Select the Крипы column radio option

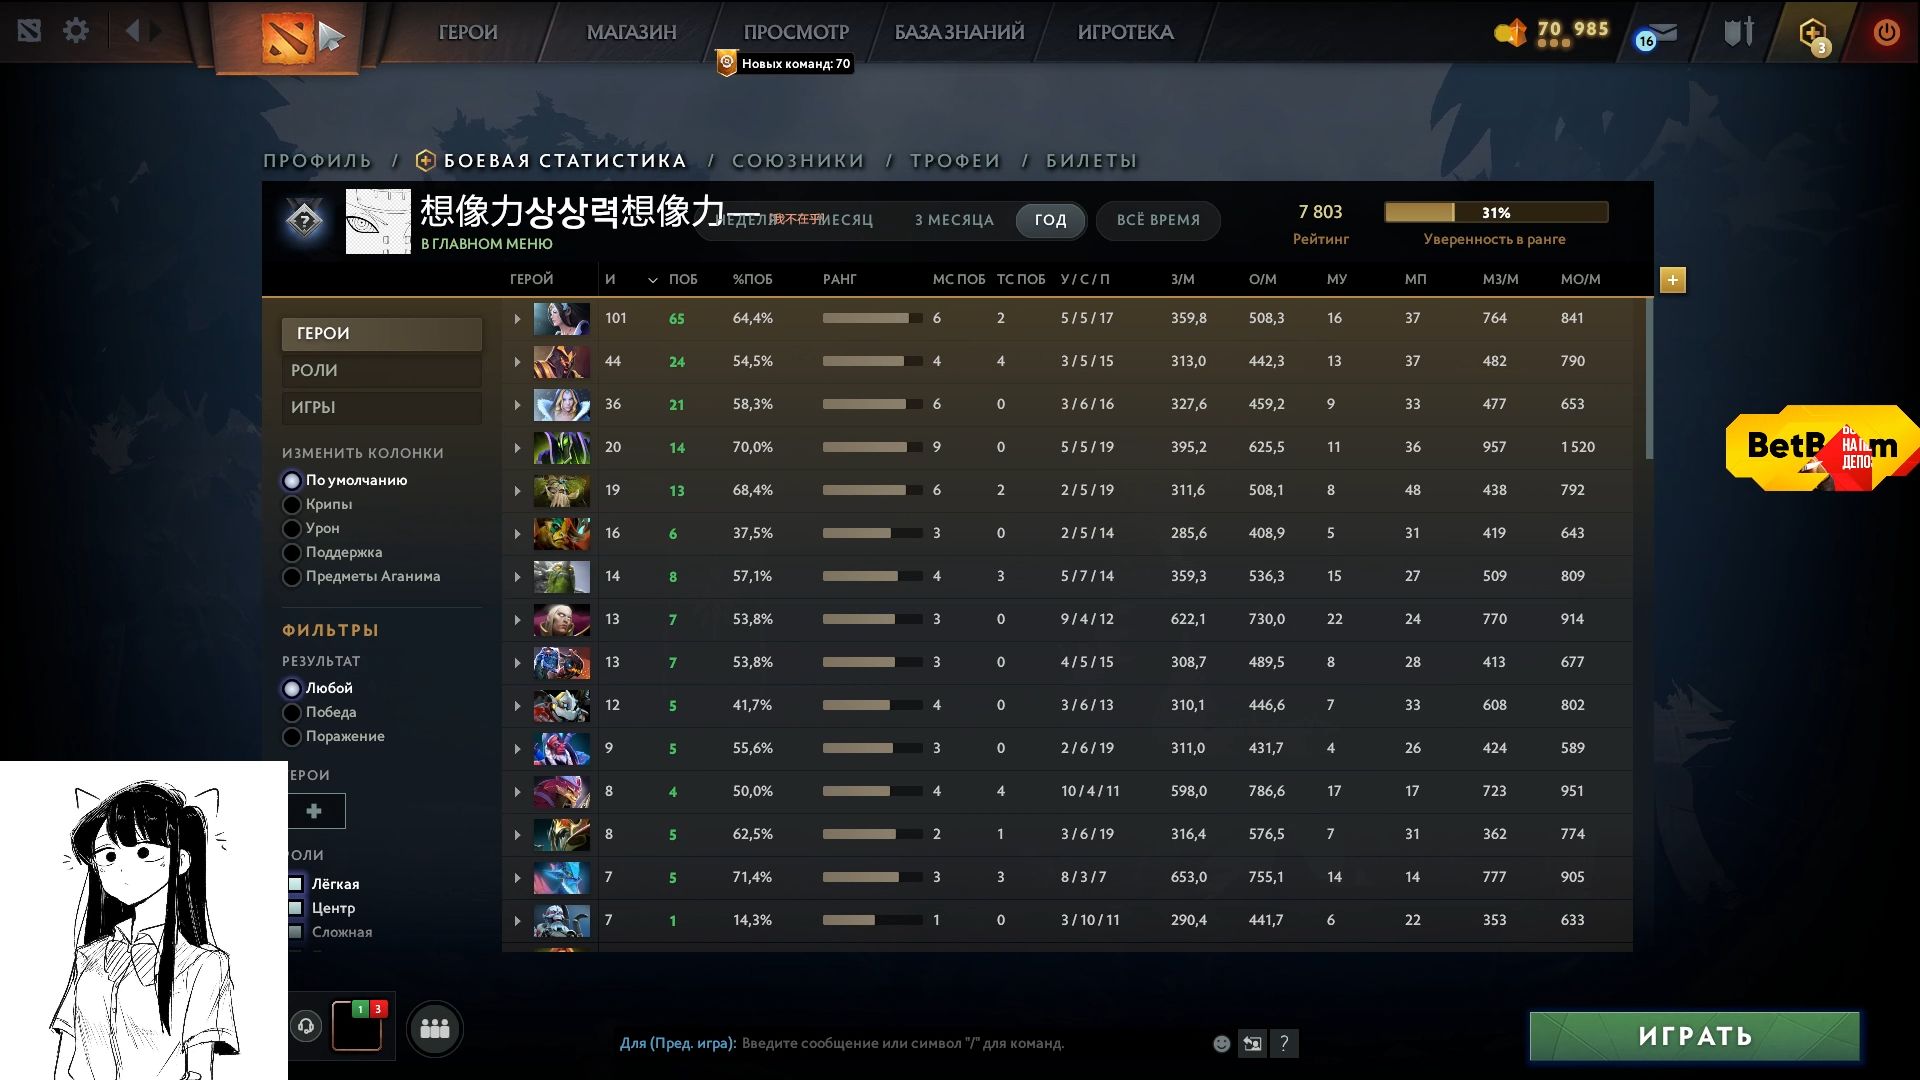coord(292,505)
